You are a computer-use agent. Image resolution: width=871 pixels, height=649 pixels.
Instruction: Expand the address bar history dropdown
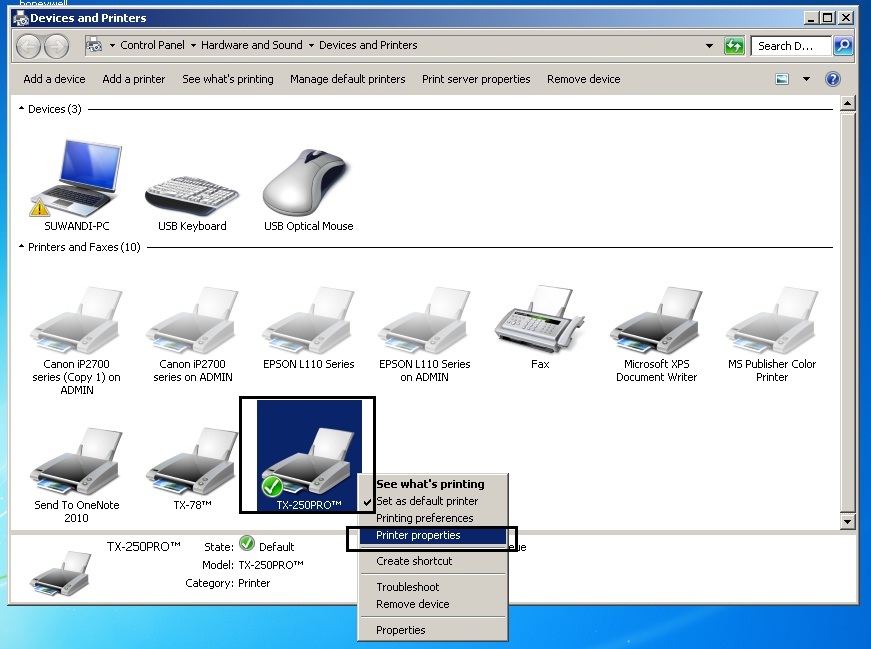tap(709, 46)
